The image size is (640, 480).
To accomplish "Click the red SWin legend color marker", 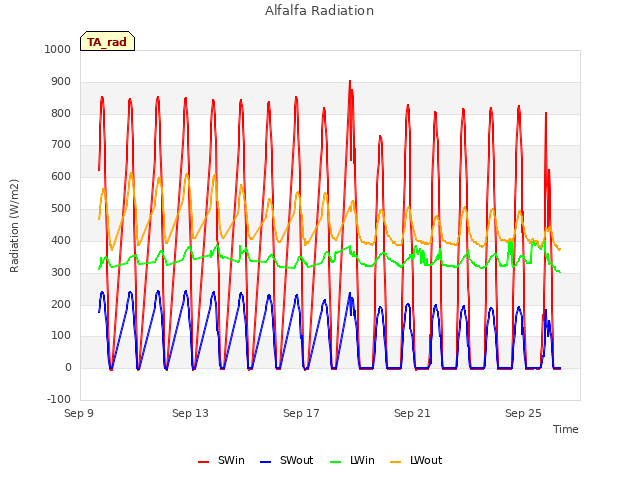I will click(203, 462).
